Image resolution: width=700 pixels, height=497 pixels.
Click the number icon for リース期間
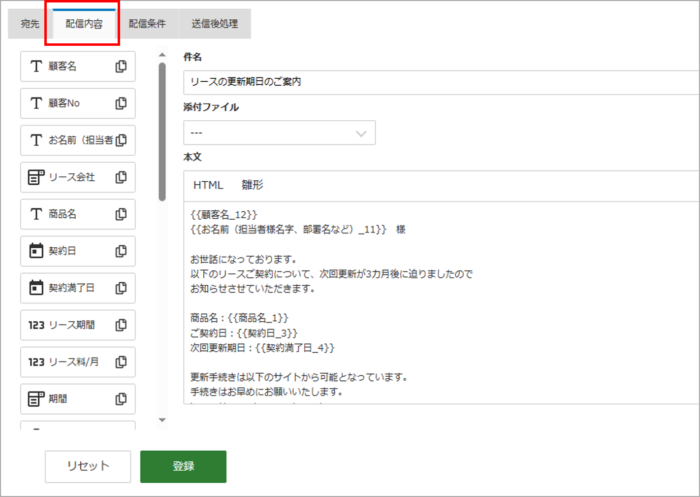click(x=37, y=325)
